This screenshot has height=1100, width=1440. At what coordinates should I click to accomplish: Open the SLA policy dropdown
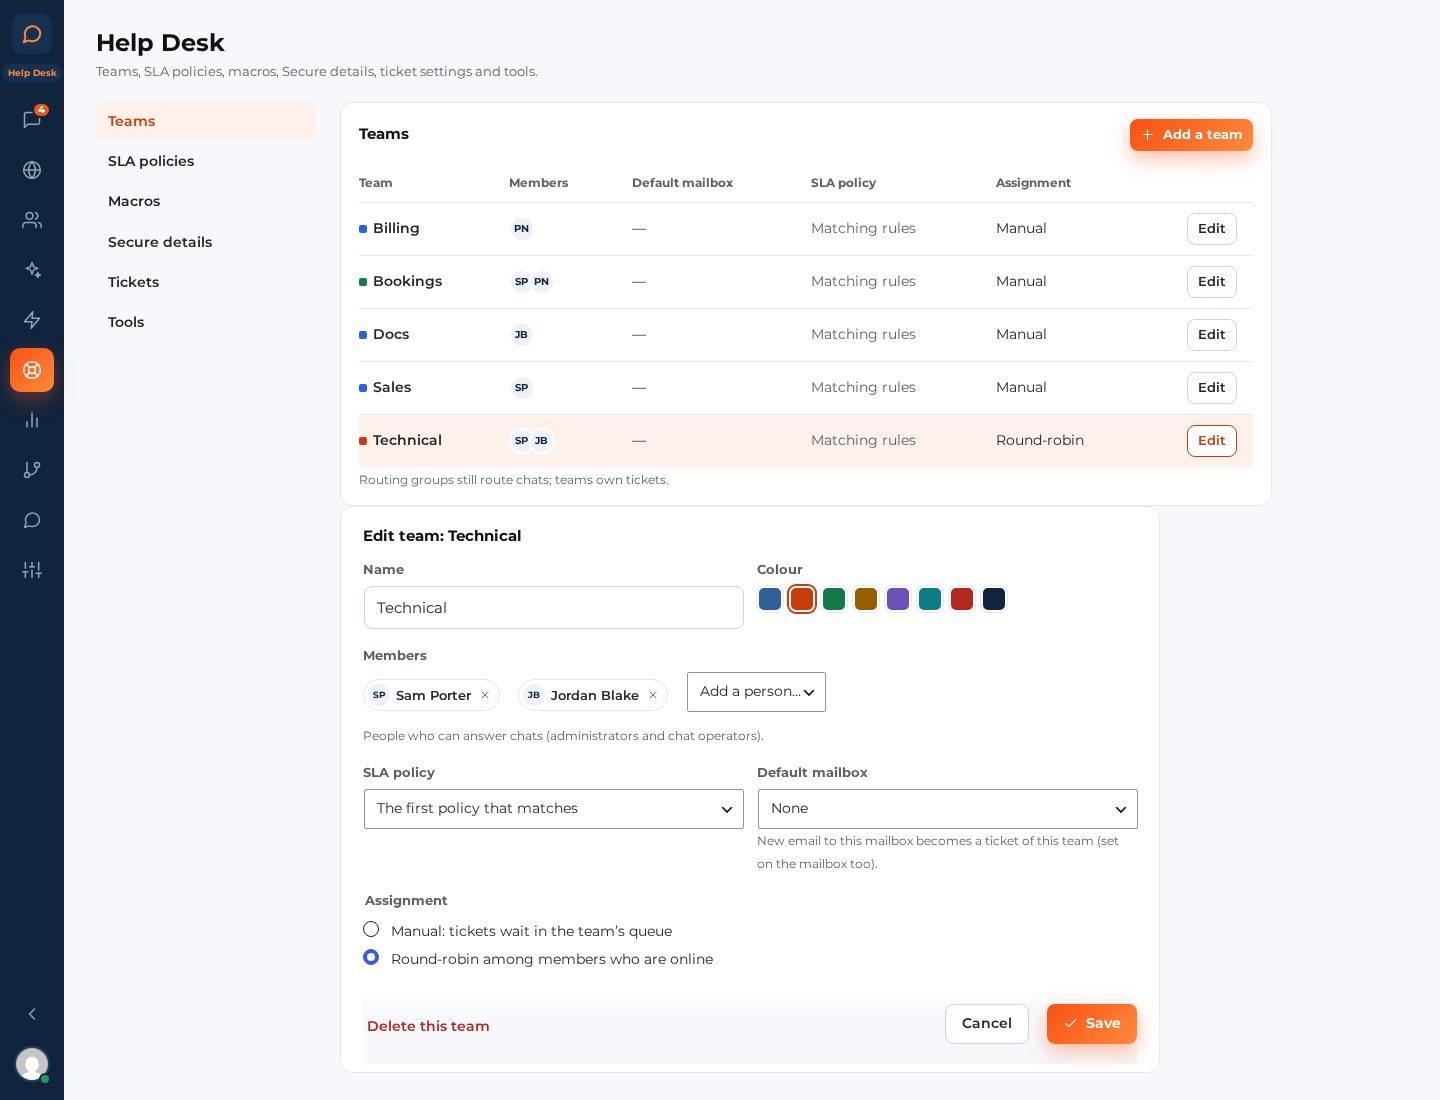pyautogui.click(x=554, y=809)
